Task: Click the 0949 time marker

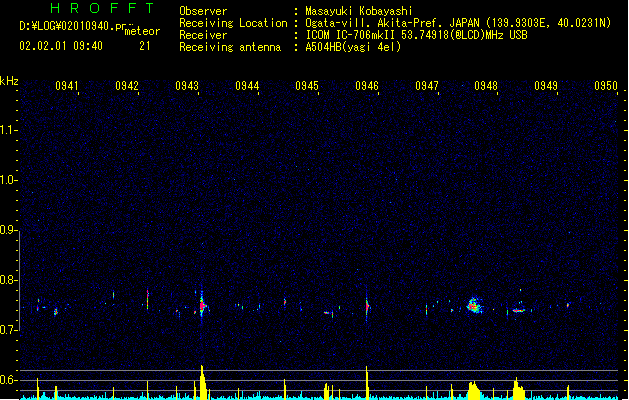Action: click(x=546, y=86)
